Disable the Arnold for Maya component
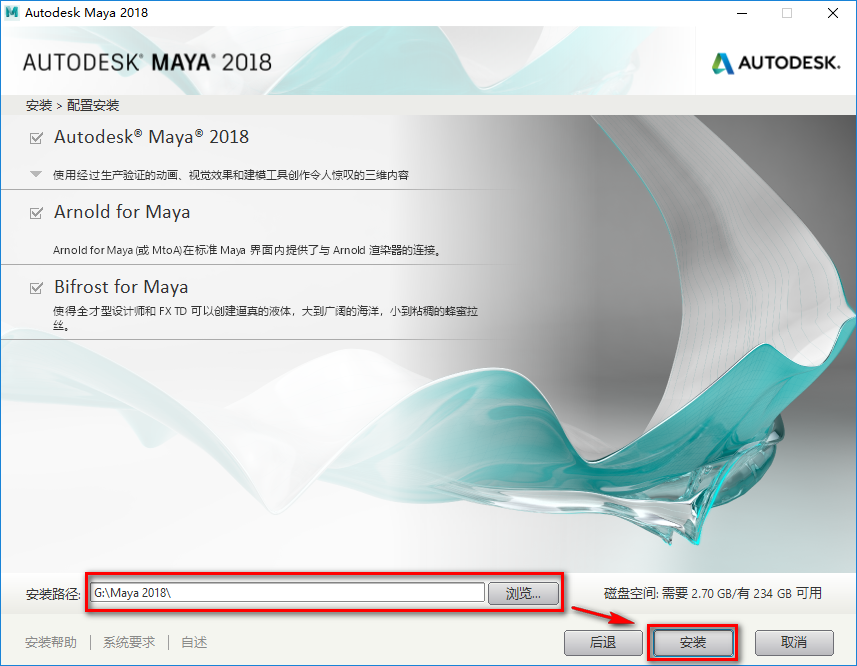This screenshot has width=857, height=666. (x=34, y=212)
